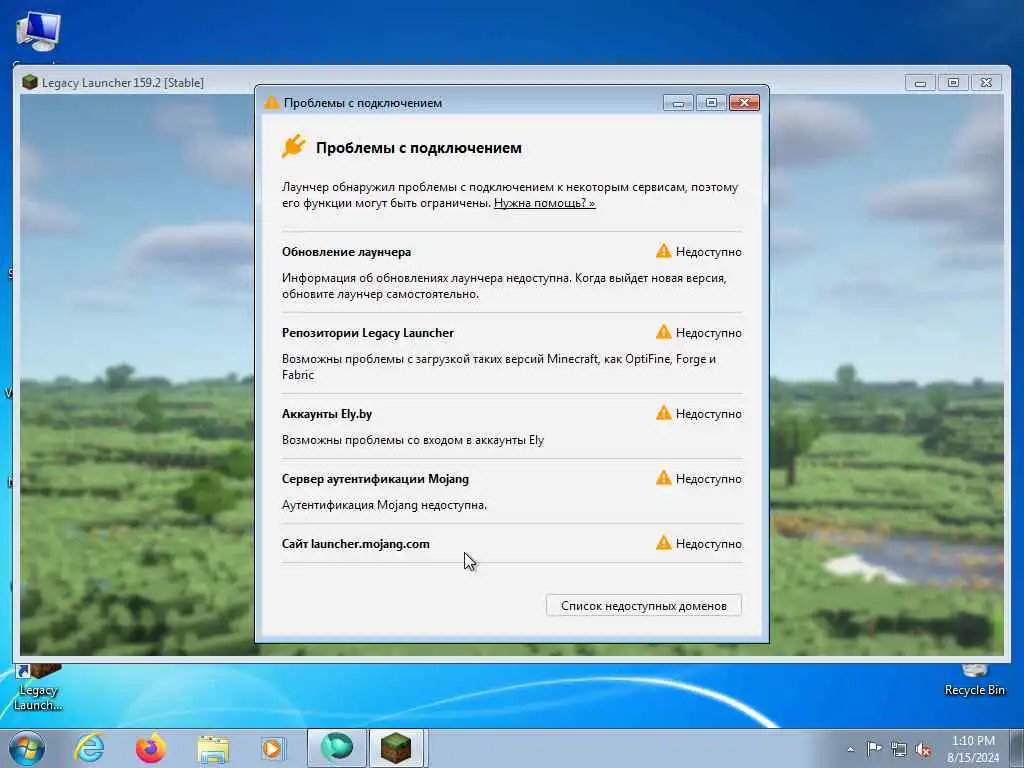
Task: Close the 'Проблемы с подключением' dialog
Action: (x=744, y=103)
